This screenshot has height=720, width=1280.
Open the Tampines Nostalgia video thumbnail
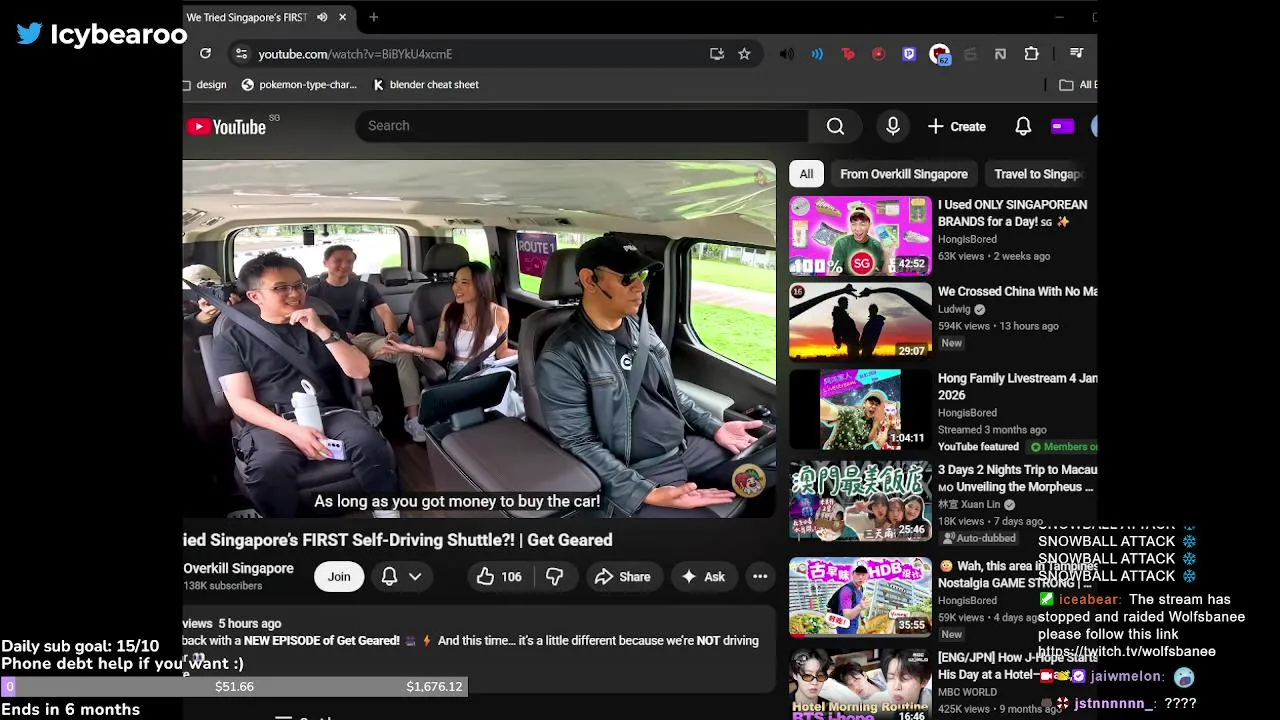point(860,596)
